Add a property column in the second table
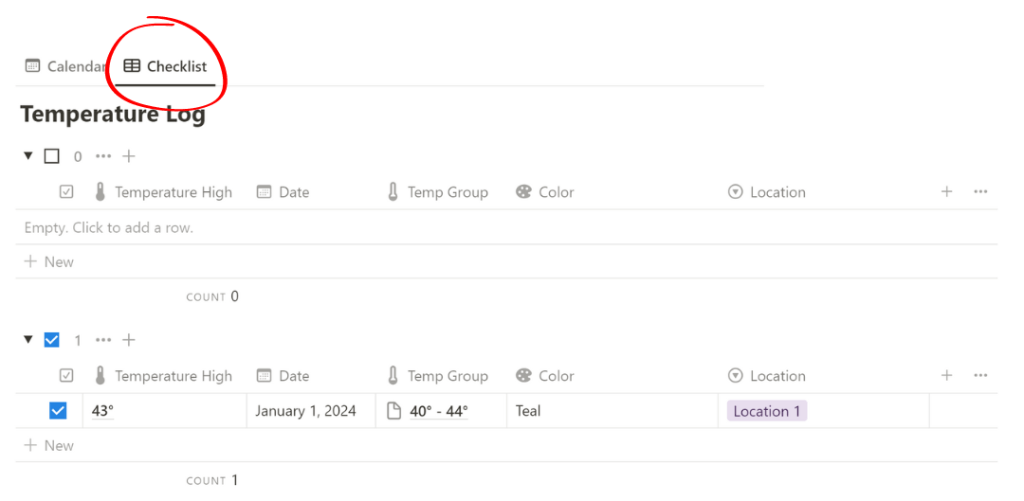Viewport: 1024px width, 501px height. pyautogui.click(x=947, y=376)
